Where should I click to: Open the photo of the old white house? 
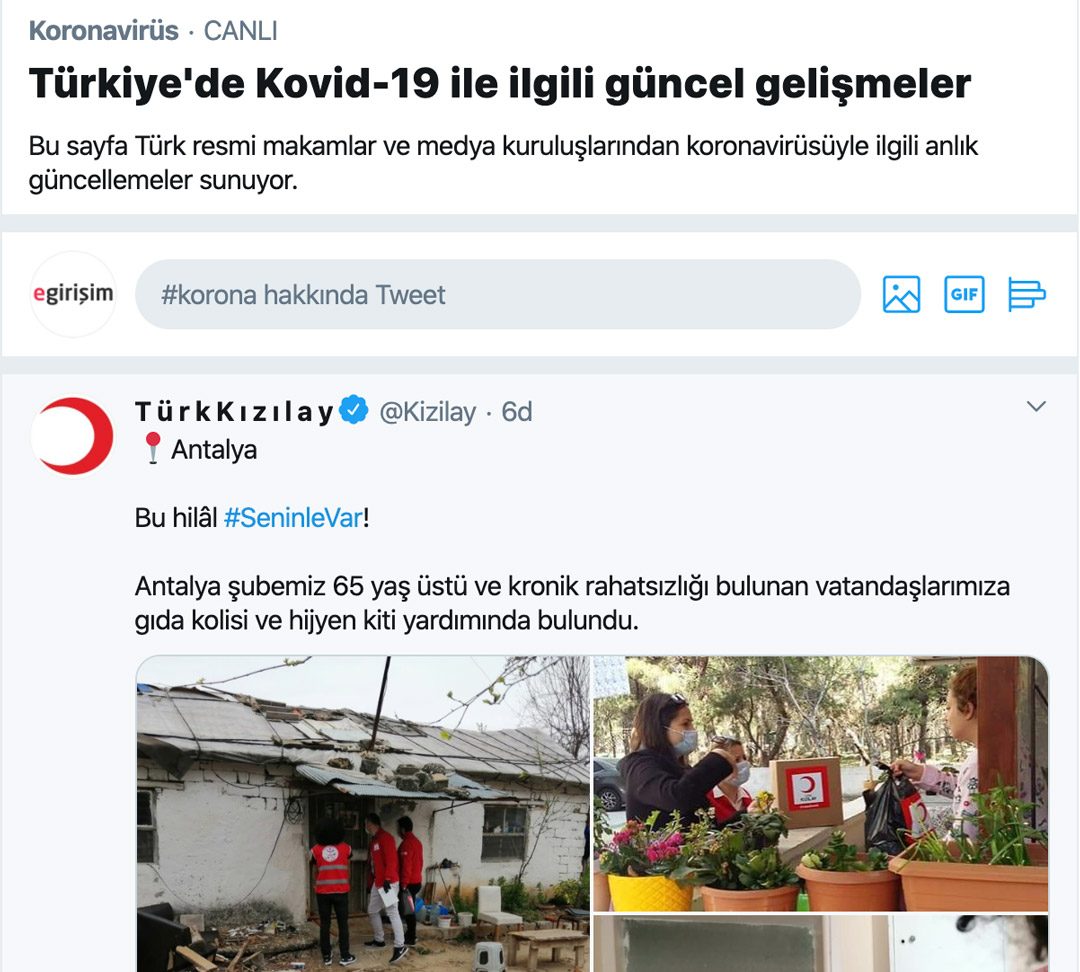(x=363, y=814)
